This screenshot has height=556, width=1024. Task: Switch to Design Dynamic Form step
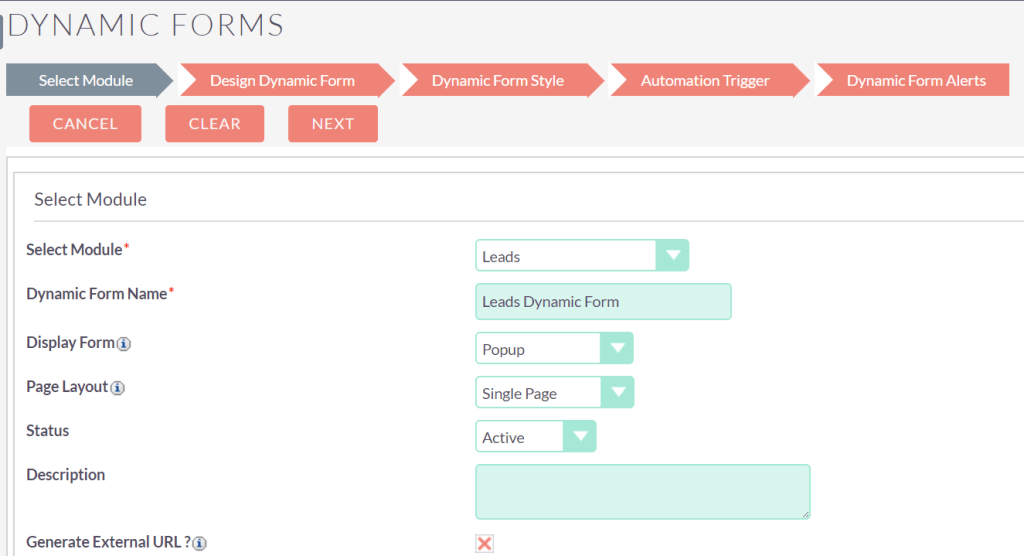pos(282,80)
